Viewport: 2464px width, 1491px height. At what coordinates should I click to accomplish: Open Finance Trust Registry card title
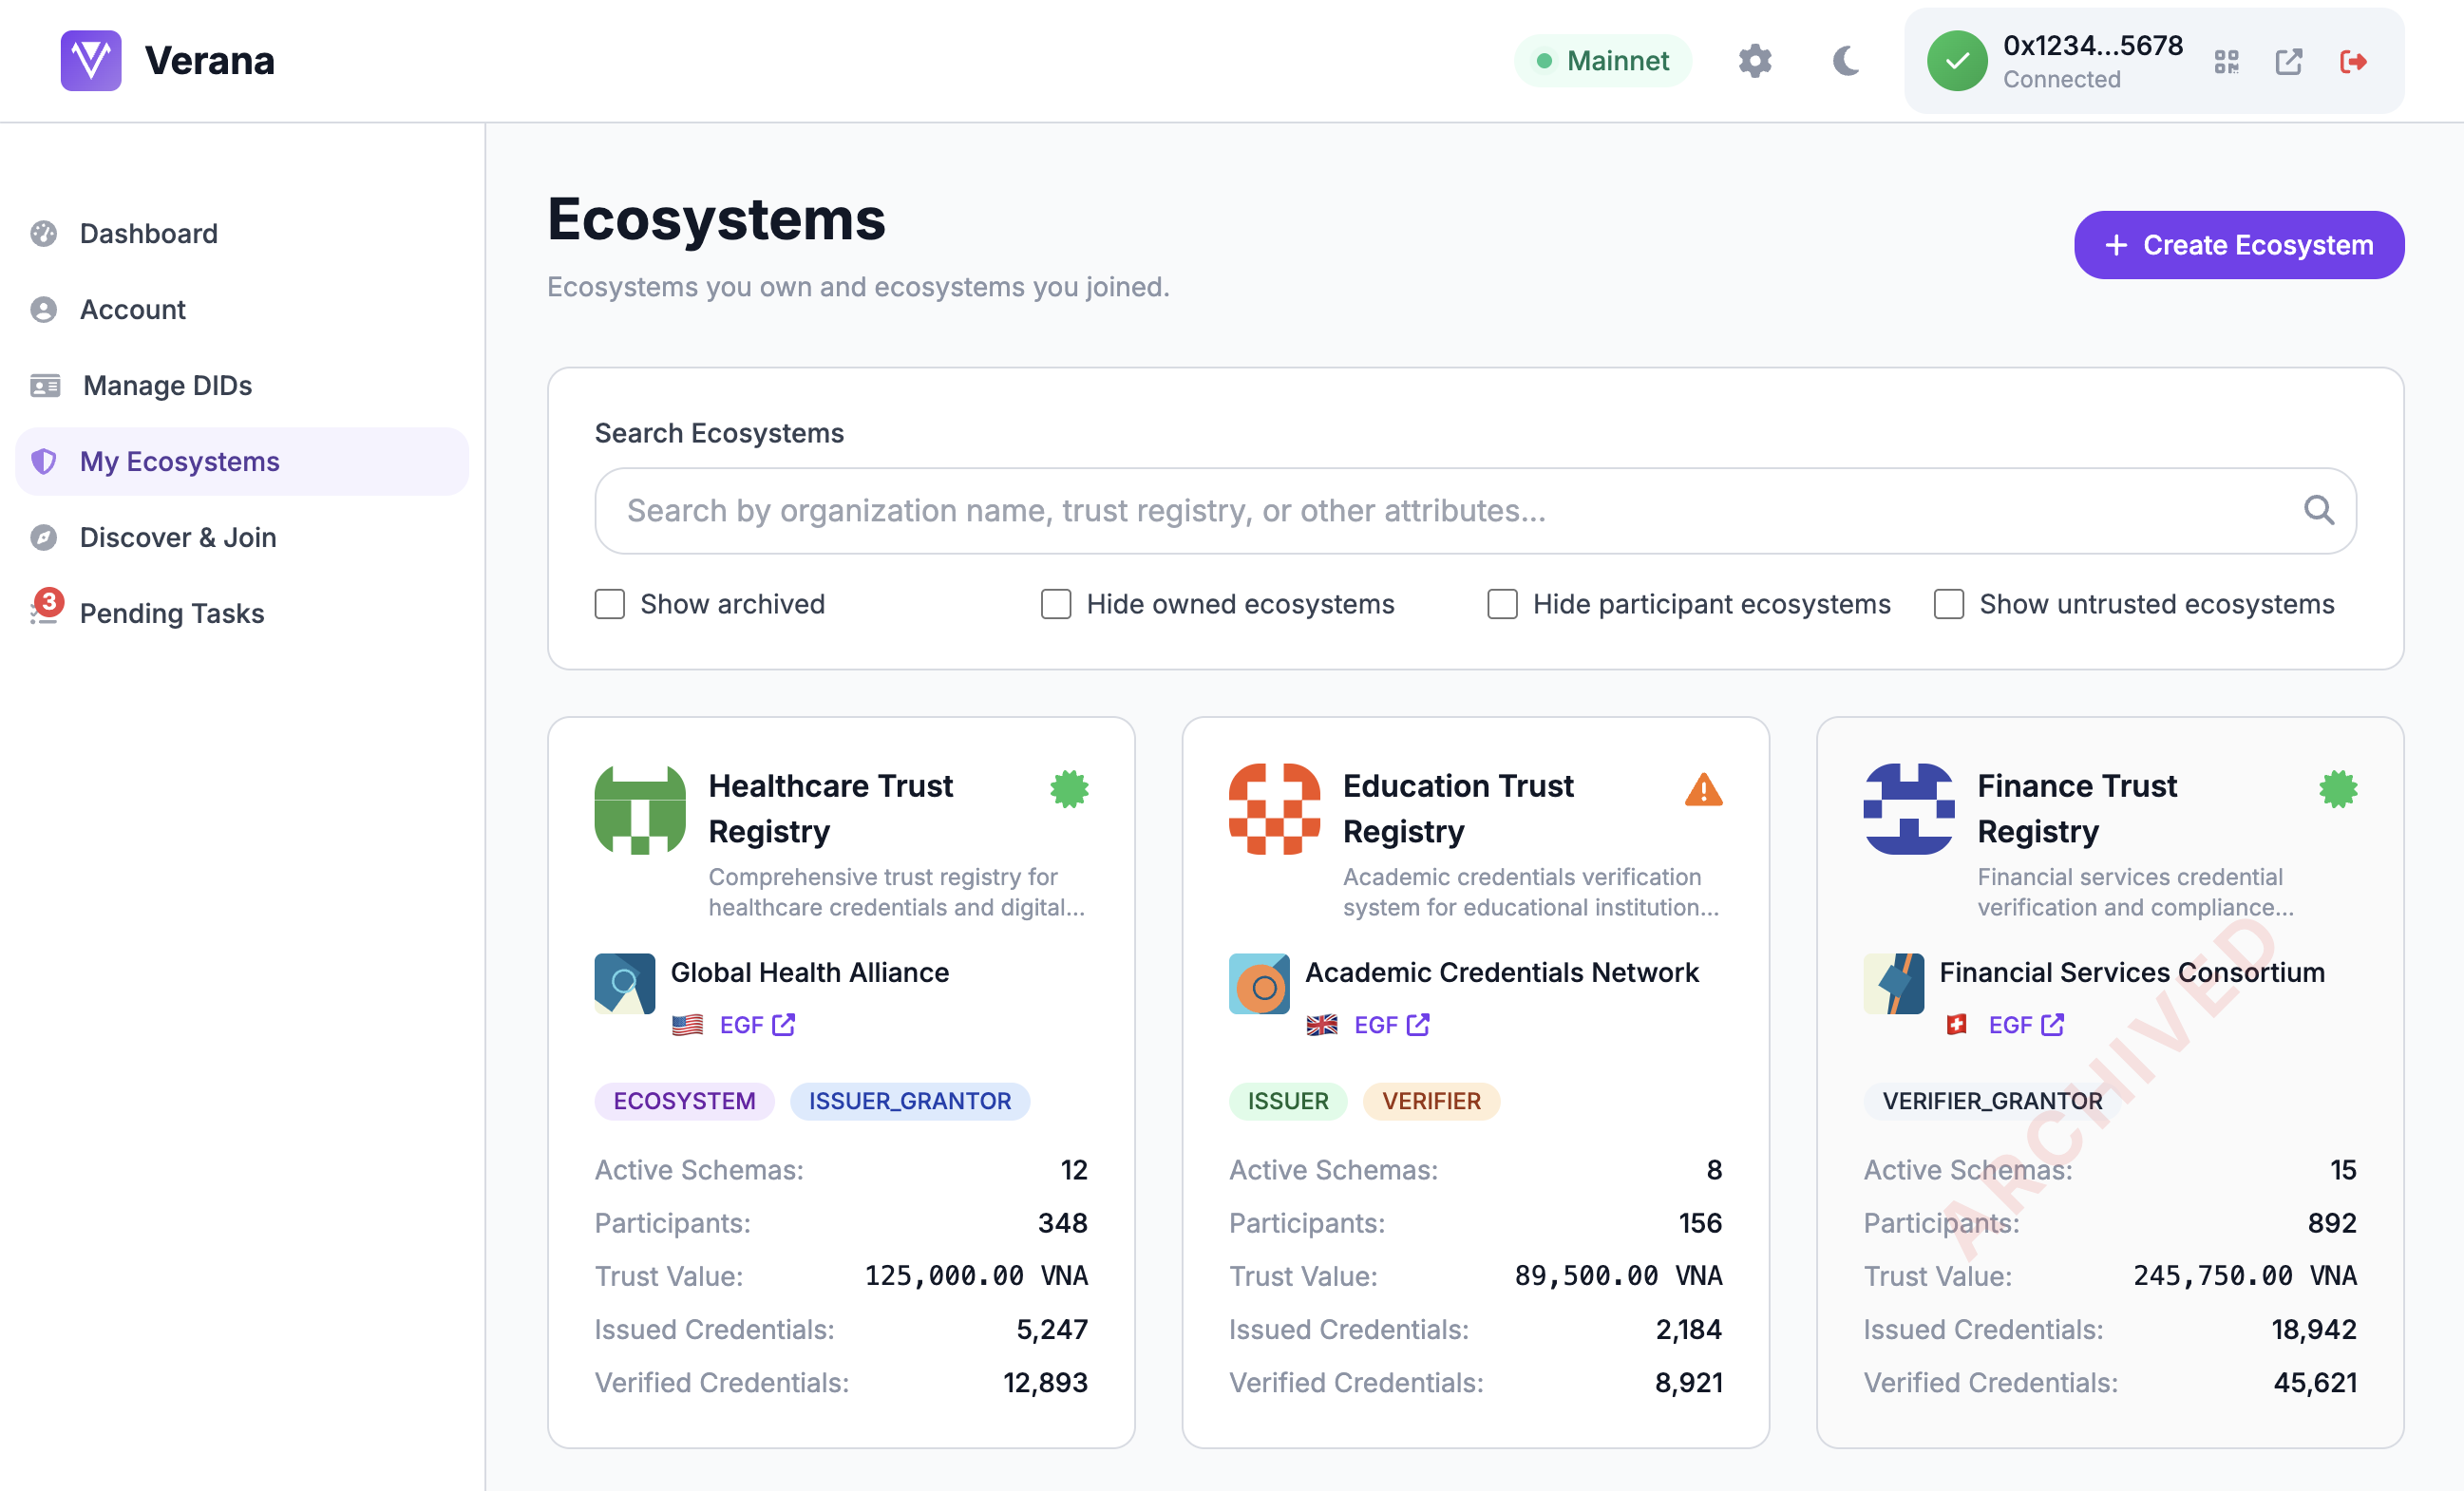(x=2076, y=808)
